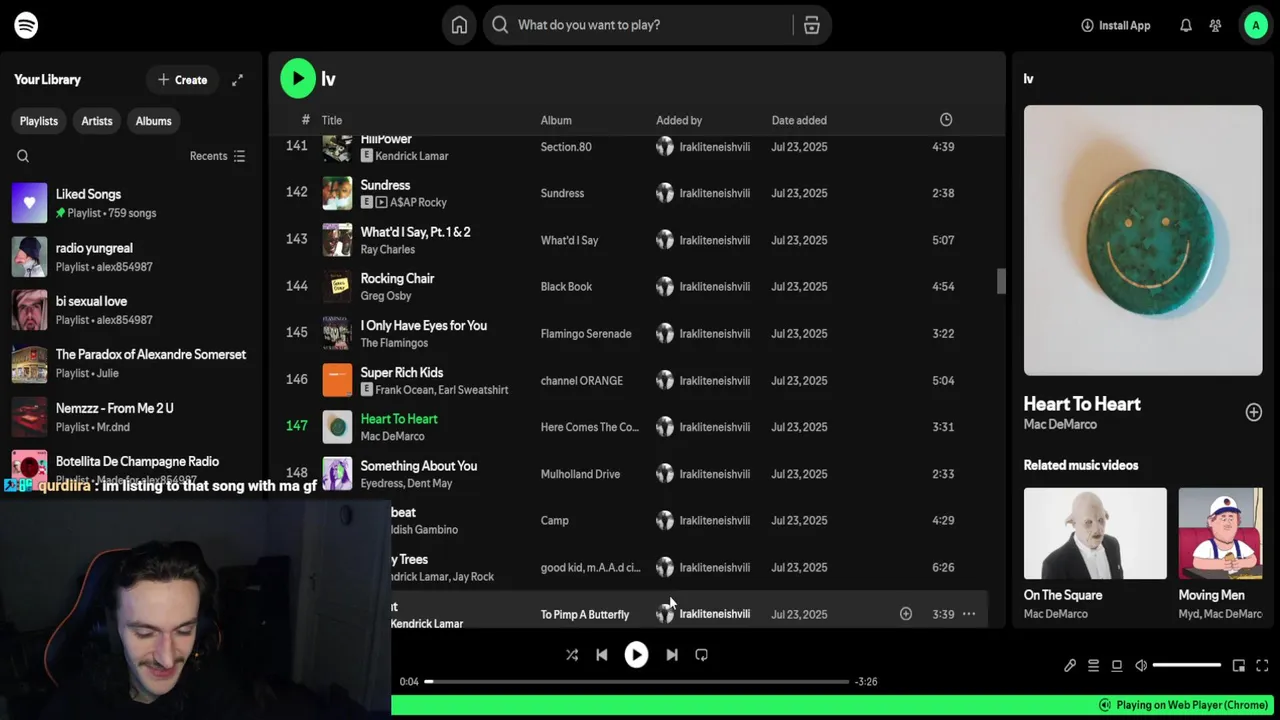This screenshot has height=720, width=1280.
Task: Open the Spotify logo home link
Action: (x=26, y=25)
